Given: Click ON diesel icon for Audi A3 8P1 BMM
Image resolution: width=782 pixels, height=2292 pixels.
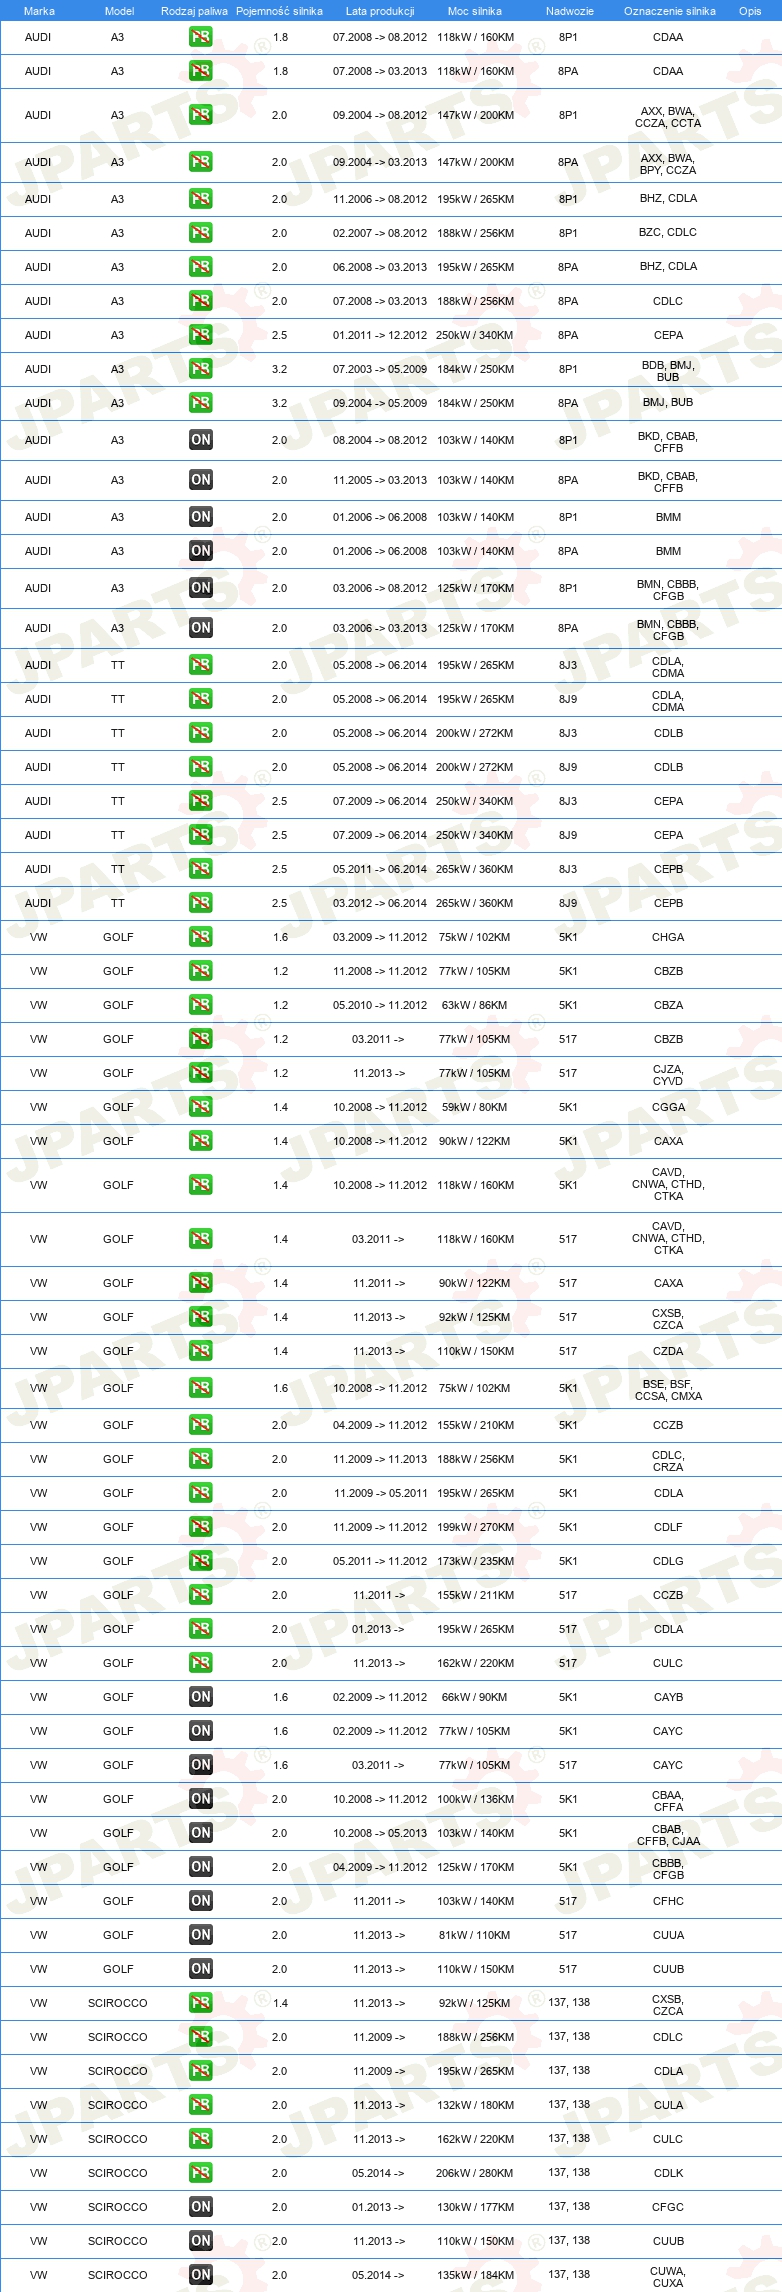Looking at the screenshot, I should [201, 517].
